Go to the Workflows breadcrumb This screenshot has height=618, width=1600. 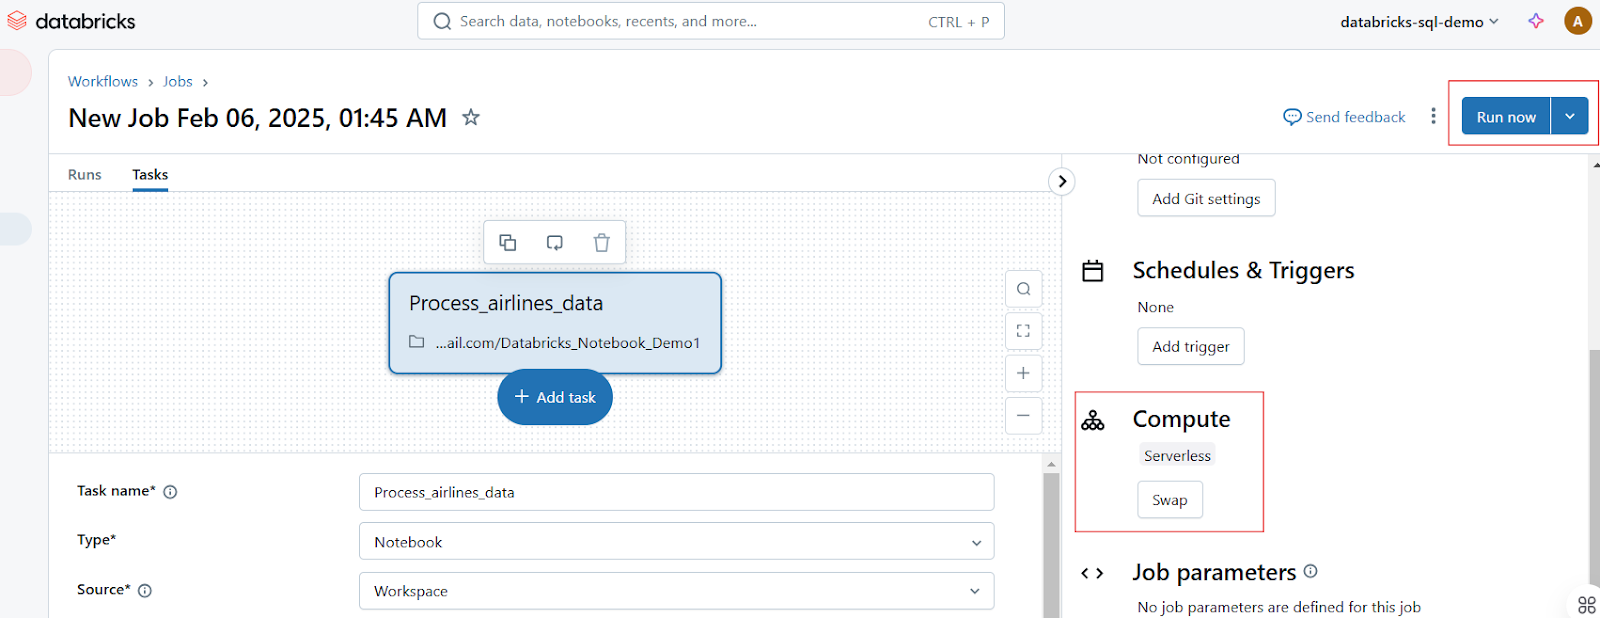(x=103, y=81)
